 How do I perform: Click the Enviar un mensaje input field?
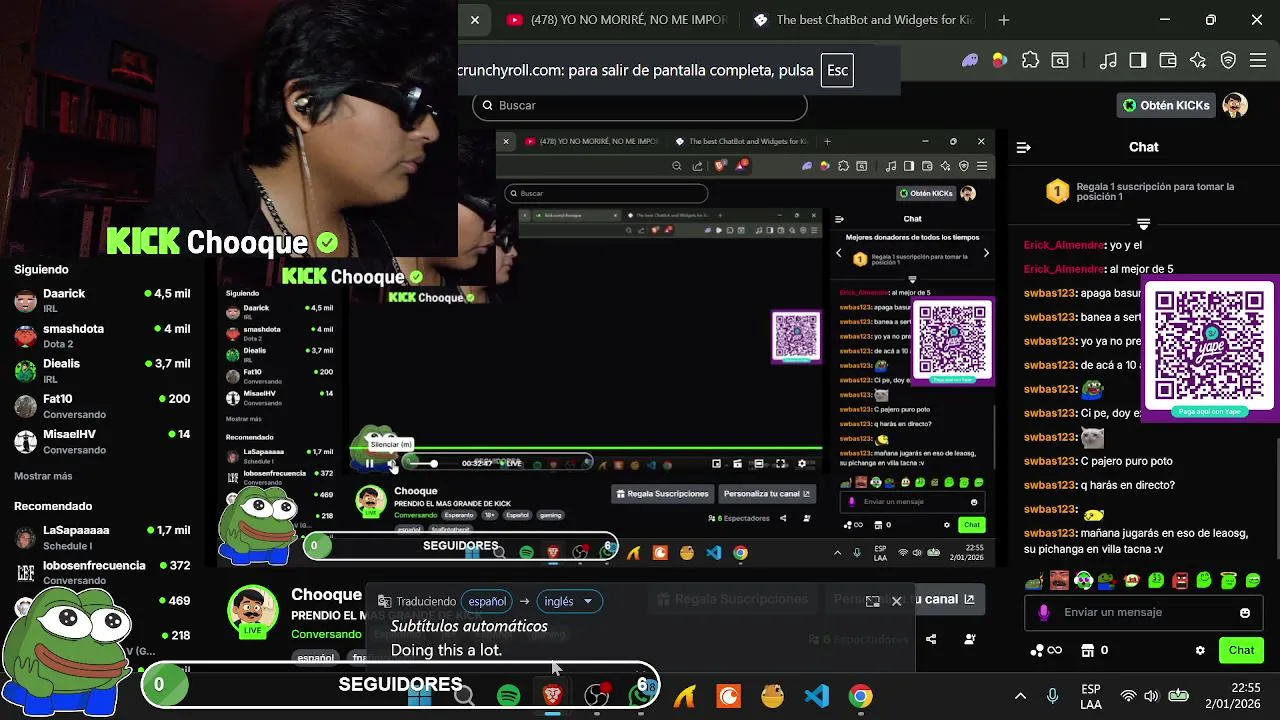pos(1145,612)
